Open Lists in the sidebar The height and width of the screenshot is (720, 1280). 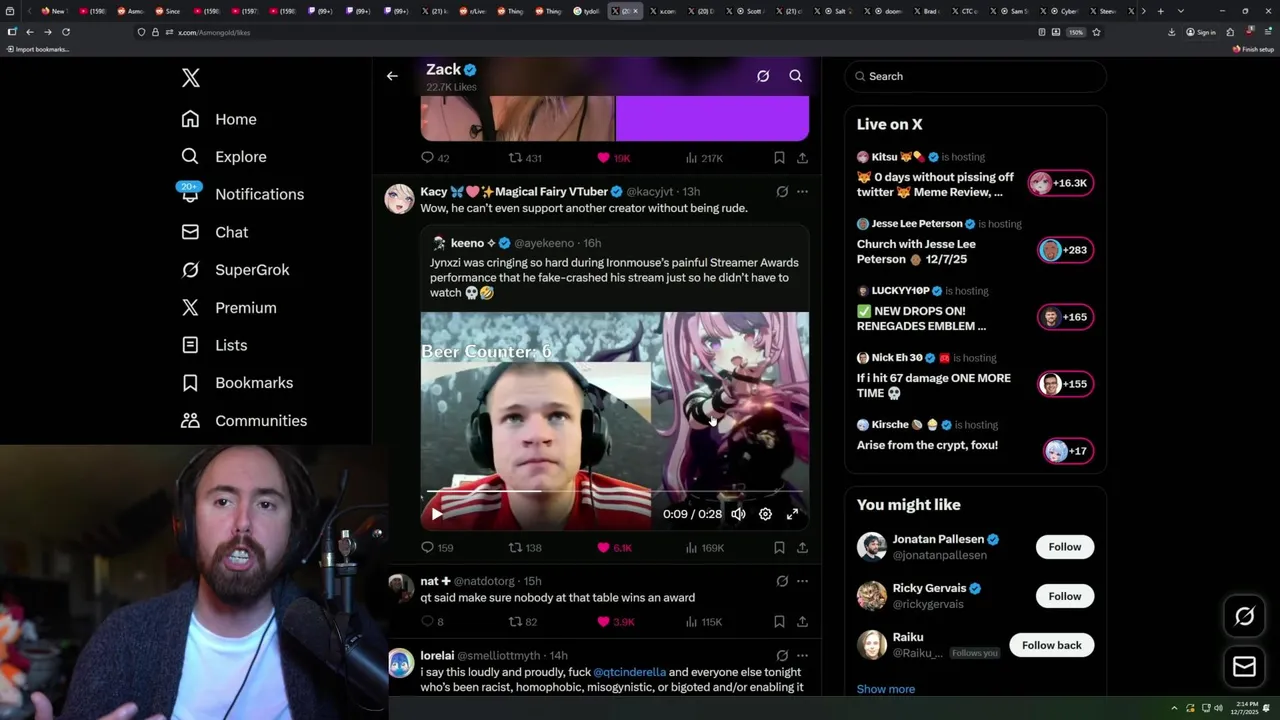tap(214, 345)
